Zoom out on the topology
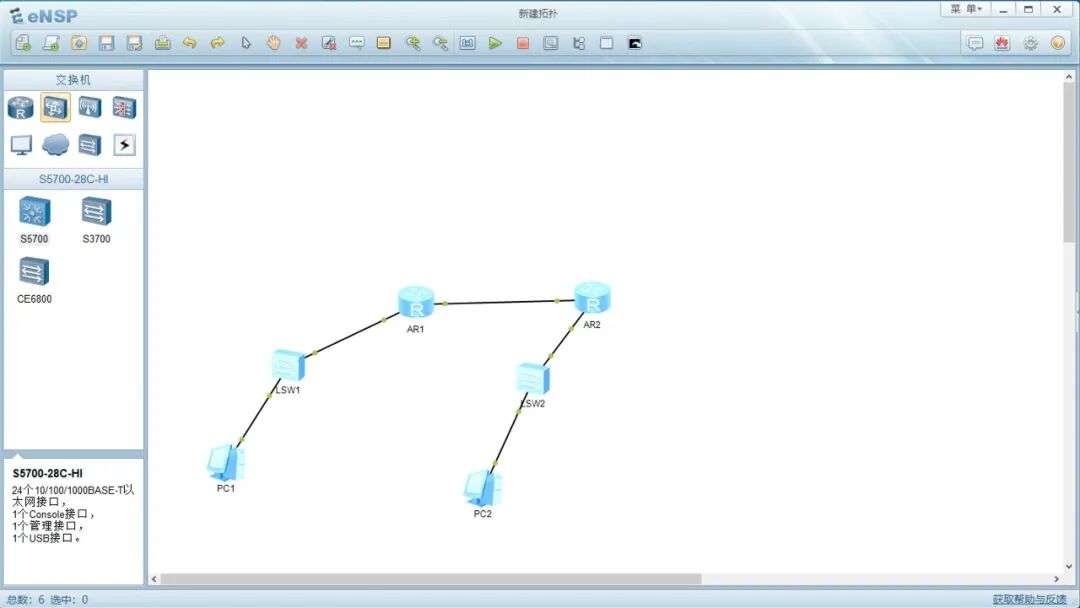This screenshot has width=1080, height=608. coord(440,43)
